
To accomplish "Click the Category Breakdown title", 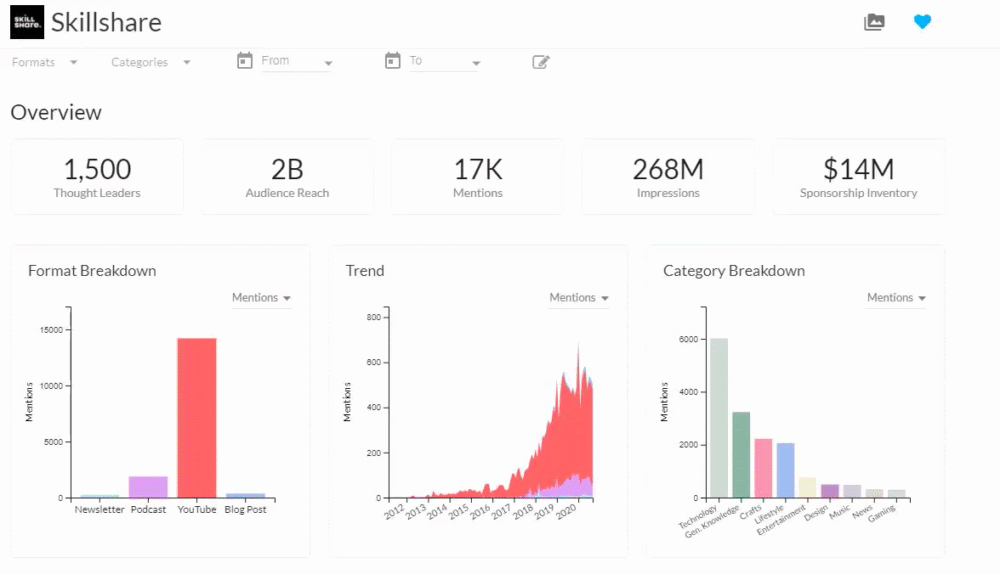I will coord(734,270).
